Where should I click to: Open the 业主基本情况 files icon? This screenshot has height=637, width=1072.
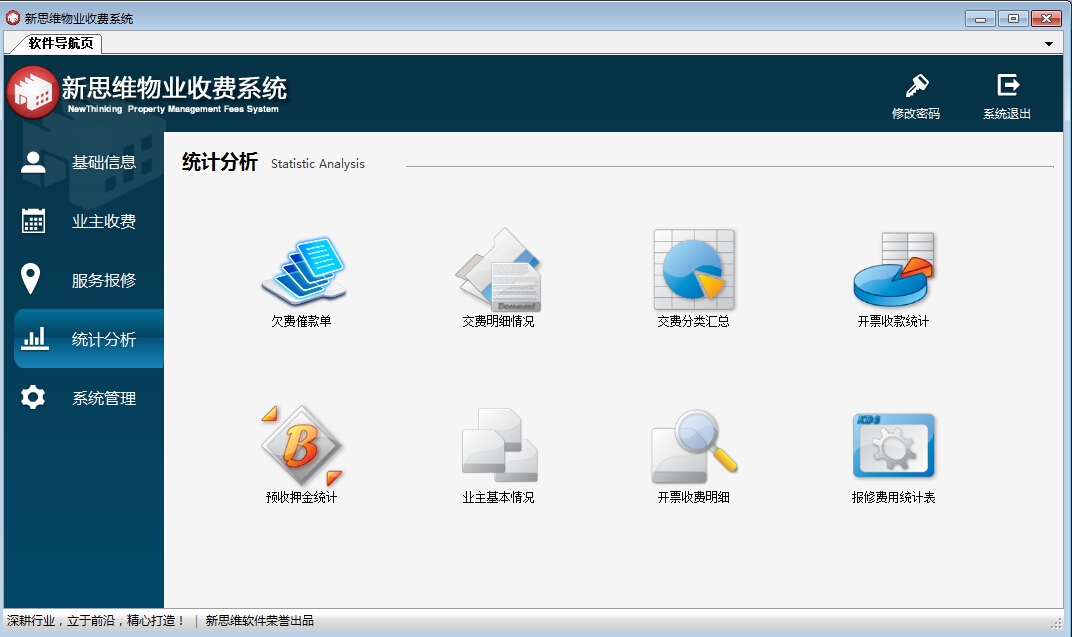pos(500,445)
